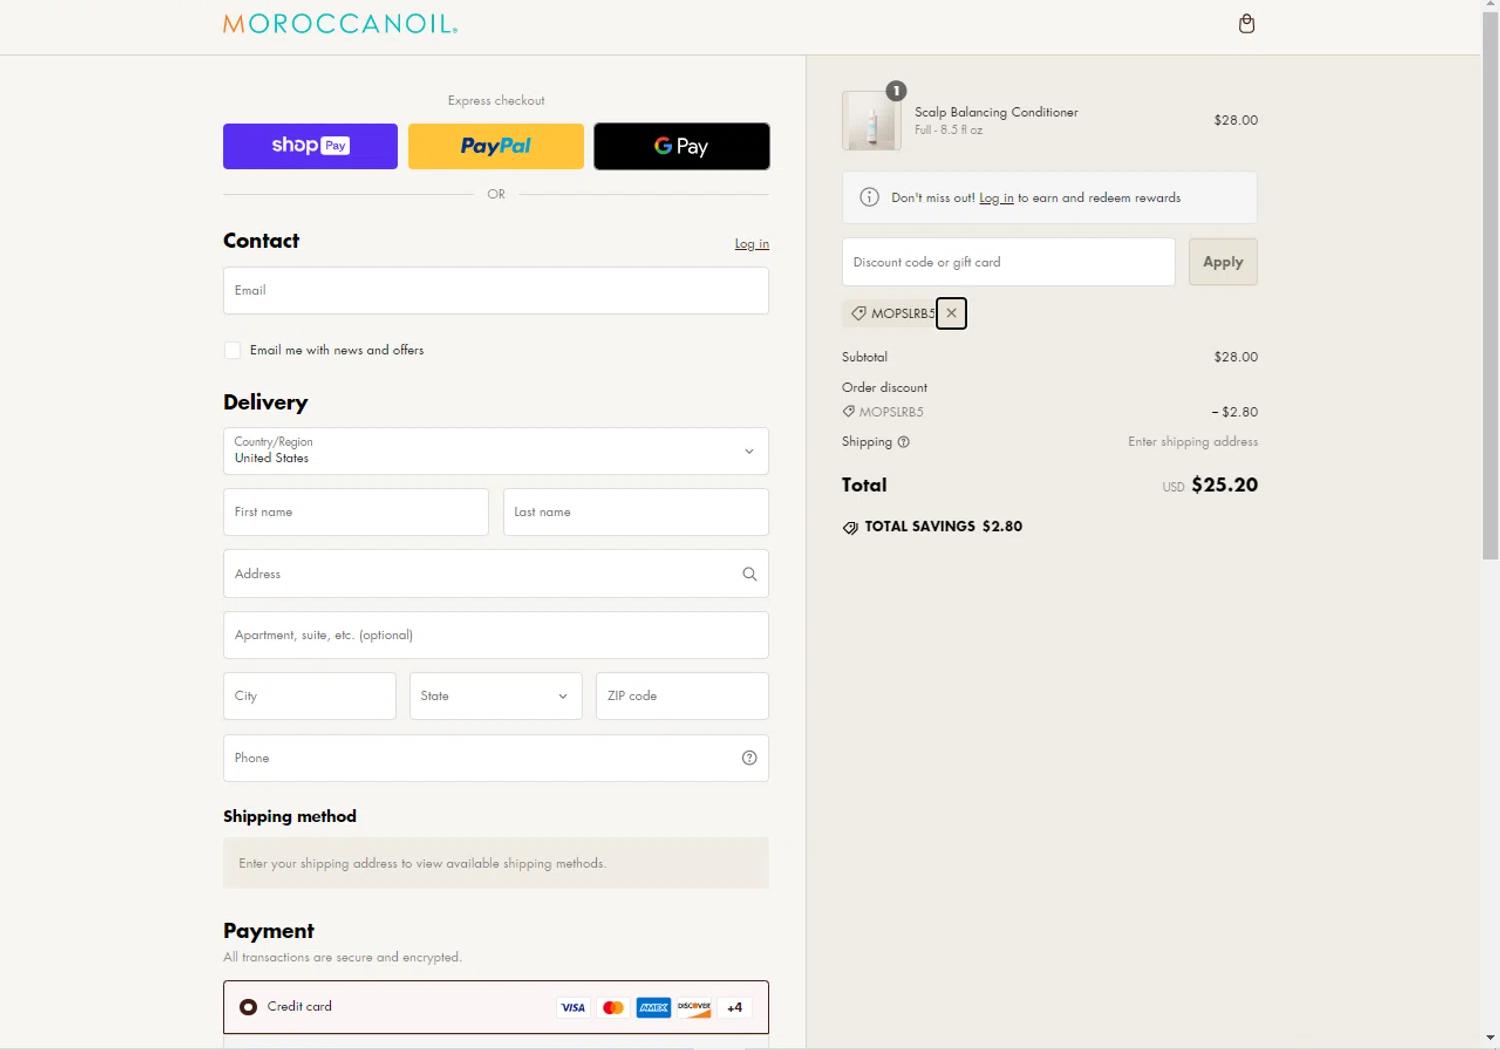Image resolution: width=1500 pixels, height=1050 pixels.
Task: Click the info icon in rewards notice
Action: click(x=869, y=197)
